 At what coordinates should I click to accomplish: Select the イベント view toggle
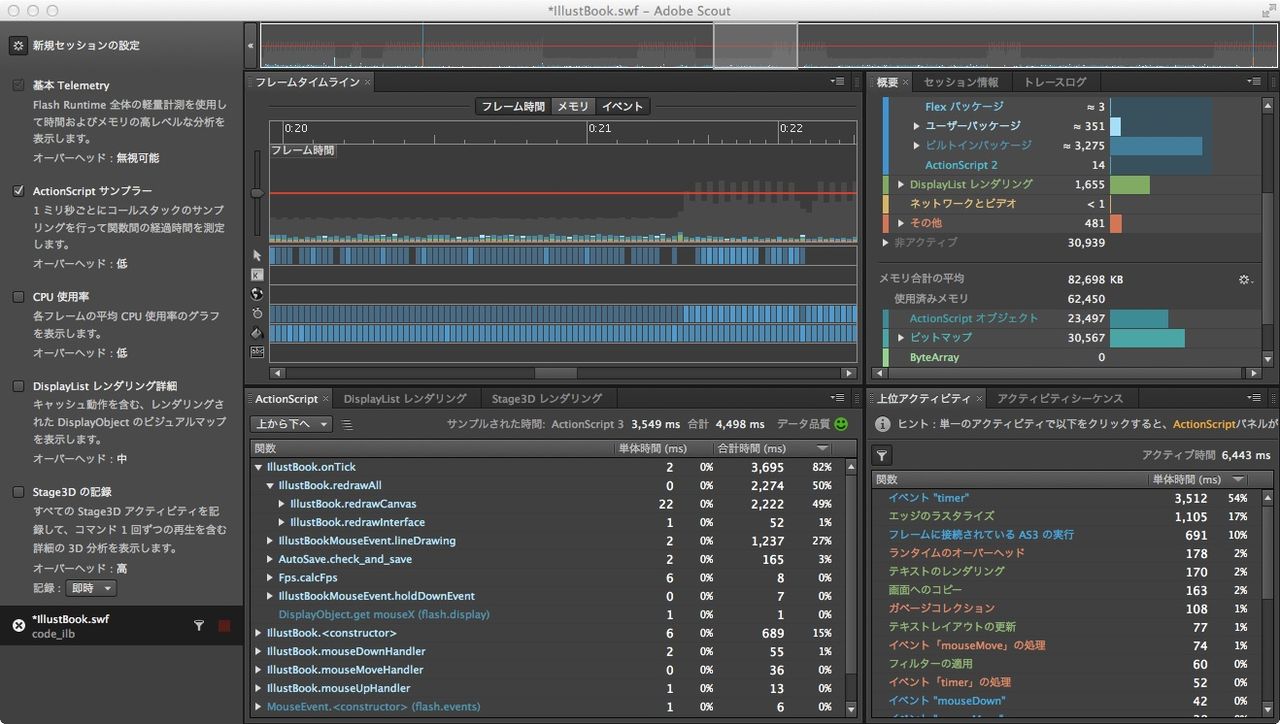[622, 106]
